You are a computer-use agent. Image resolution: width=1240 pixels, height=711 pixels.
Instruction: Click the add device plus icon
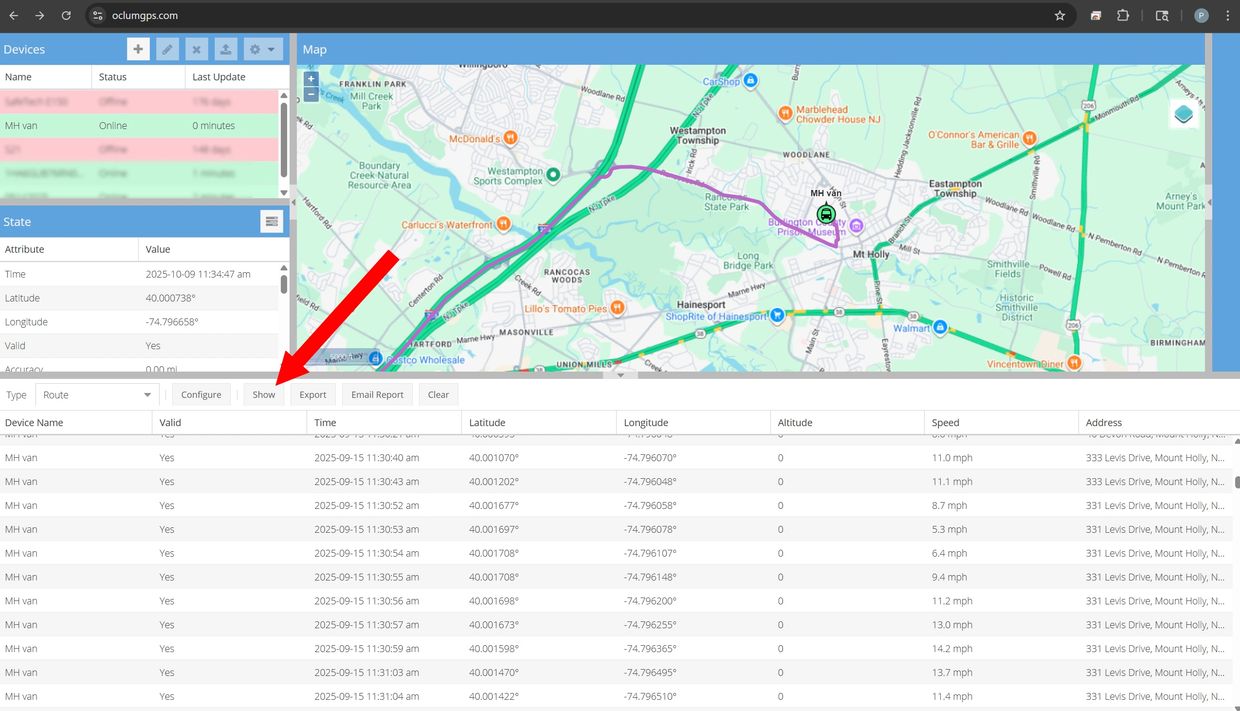(x=138, y=49)
